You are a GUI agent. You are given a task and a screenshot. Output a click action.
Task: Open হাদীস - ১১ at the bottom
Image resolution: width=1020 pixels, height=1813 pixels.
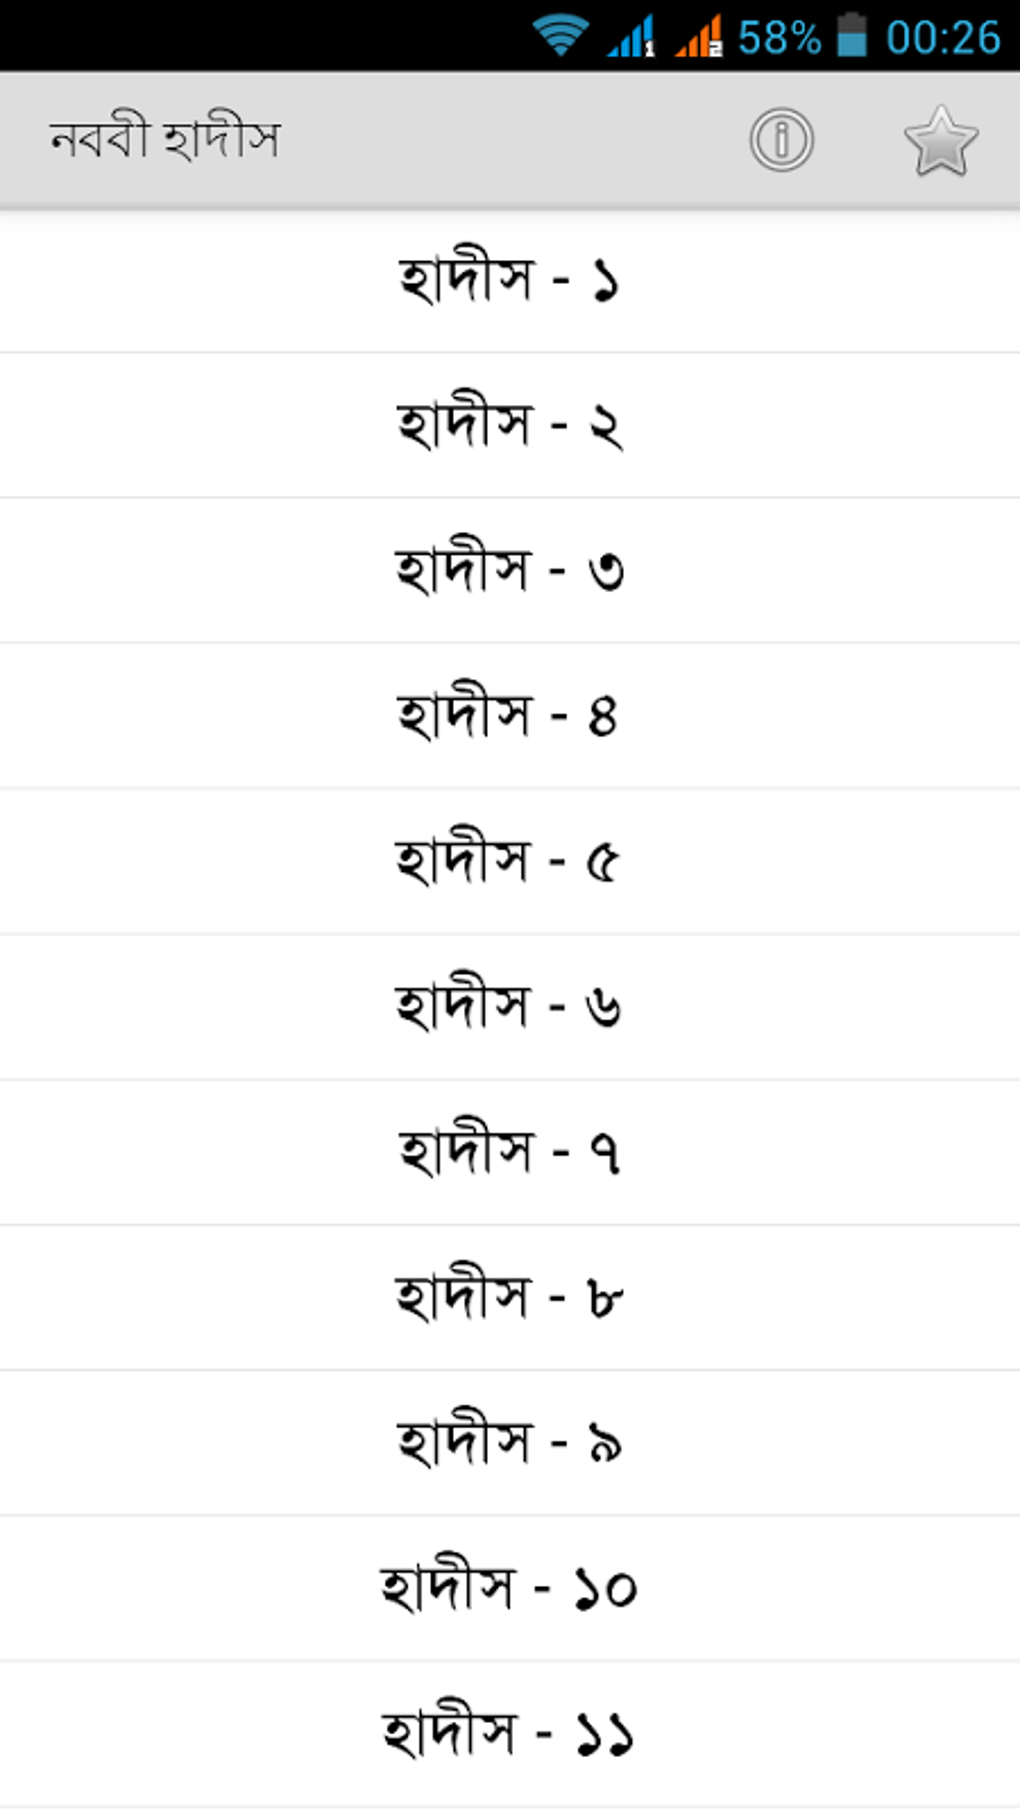(x=509, y=1733)
